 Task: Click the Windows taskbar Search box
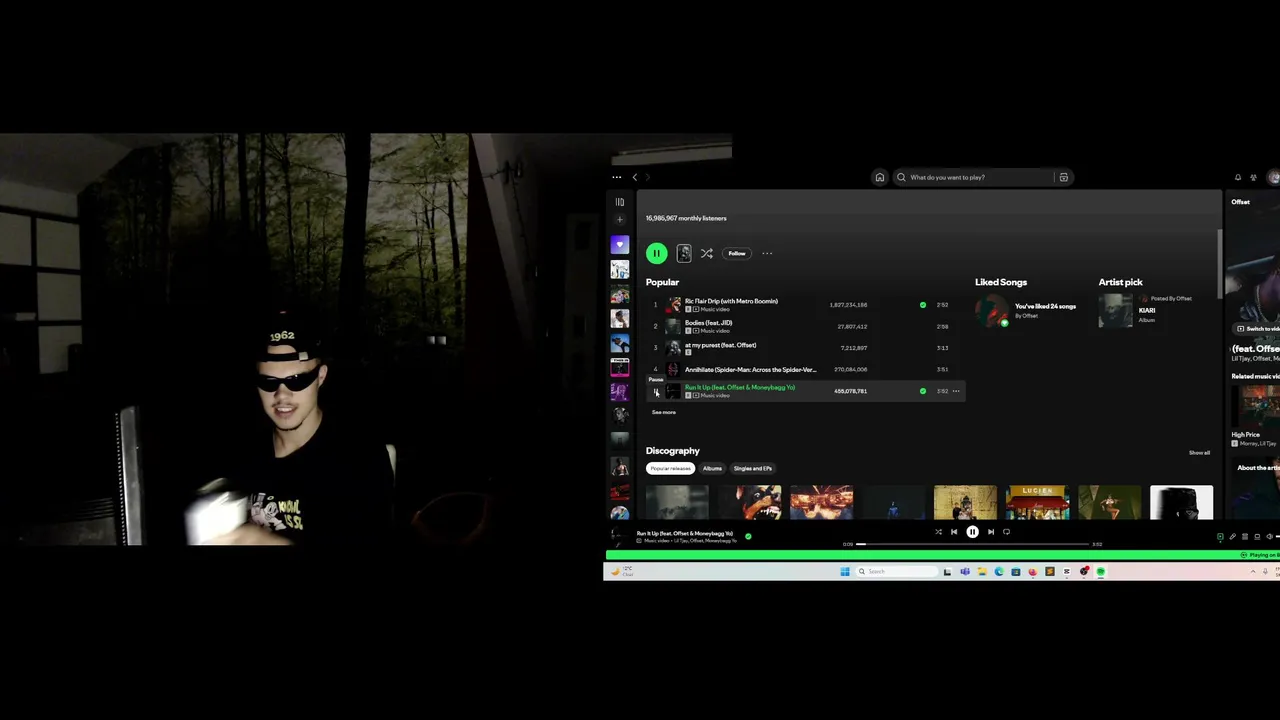pos(897,572)
